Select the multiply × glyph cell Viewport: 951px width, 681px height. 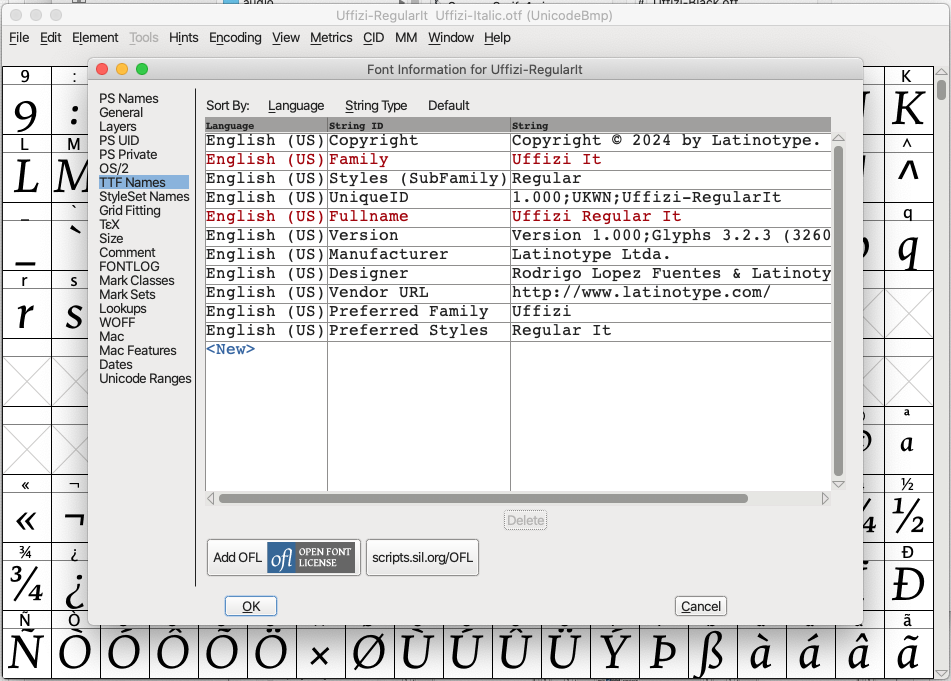click(x=320, y=652)
